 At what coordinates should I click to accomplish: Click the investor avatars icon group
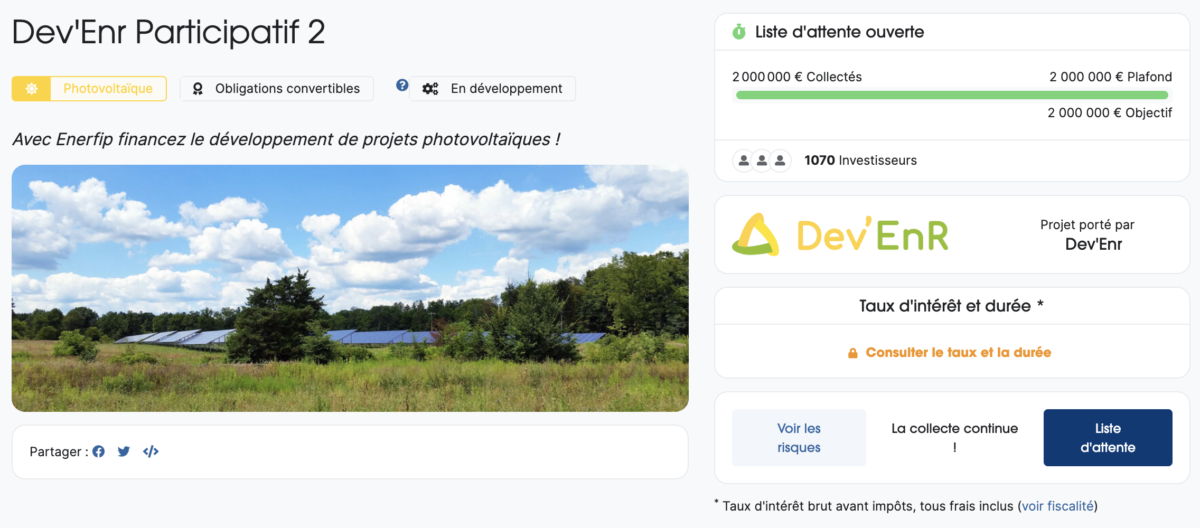[762, 160]
